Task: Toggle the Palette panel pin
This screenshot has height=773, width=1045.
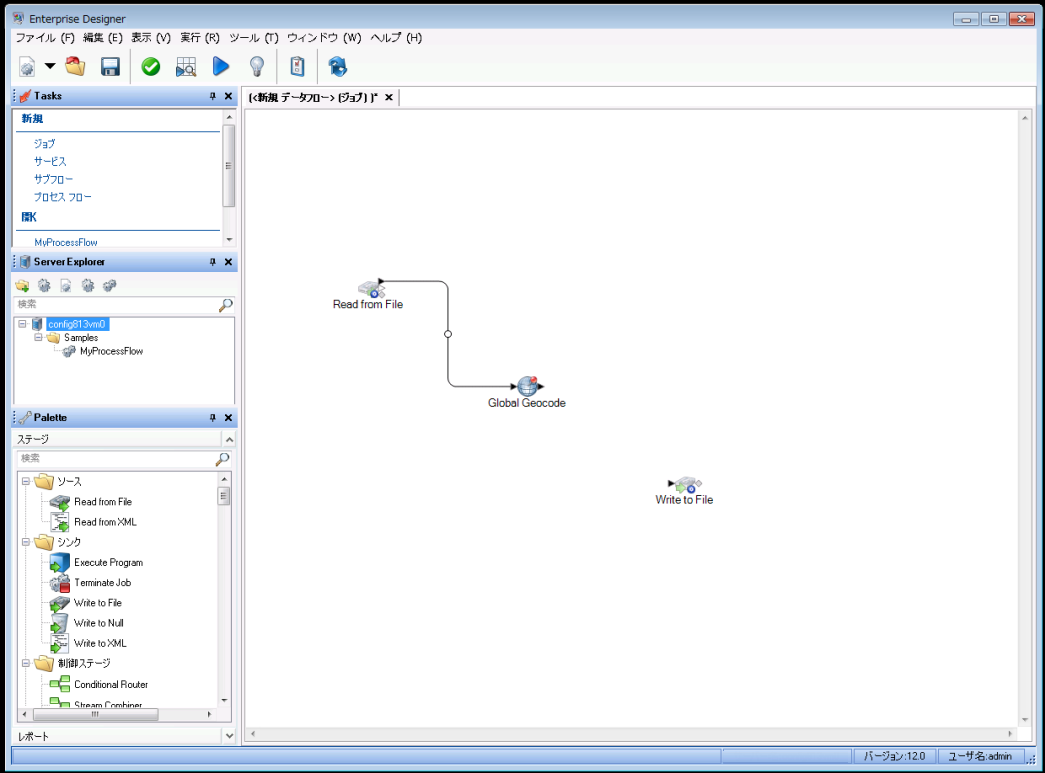Action: pos(212,418)
